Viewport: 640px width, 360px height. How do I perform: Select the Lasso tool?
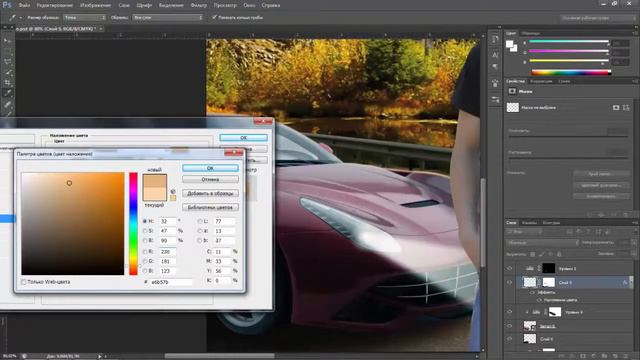click(8, 62)
